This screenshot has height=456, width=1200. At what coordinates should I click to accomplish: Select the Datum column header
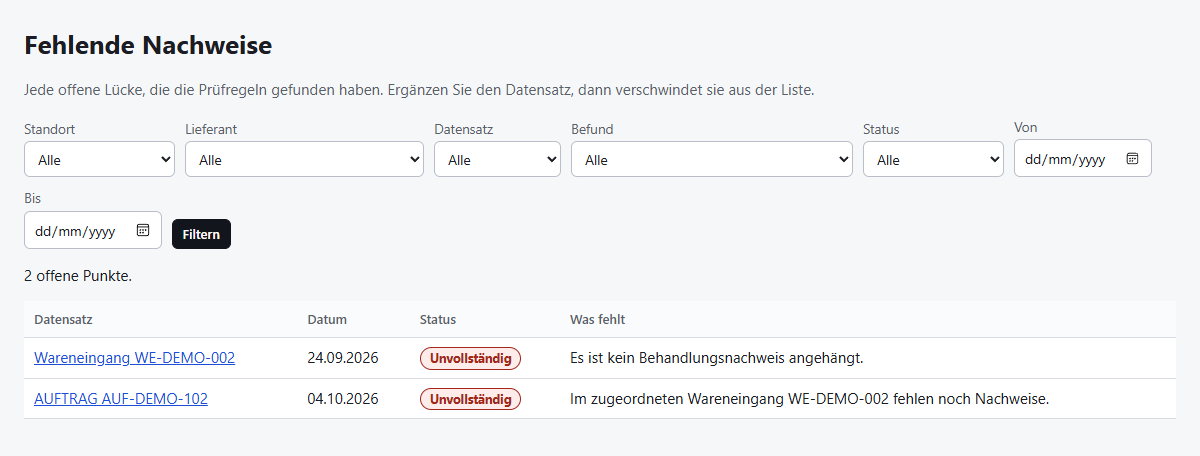point(327,320)
